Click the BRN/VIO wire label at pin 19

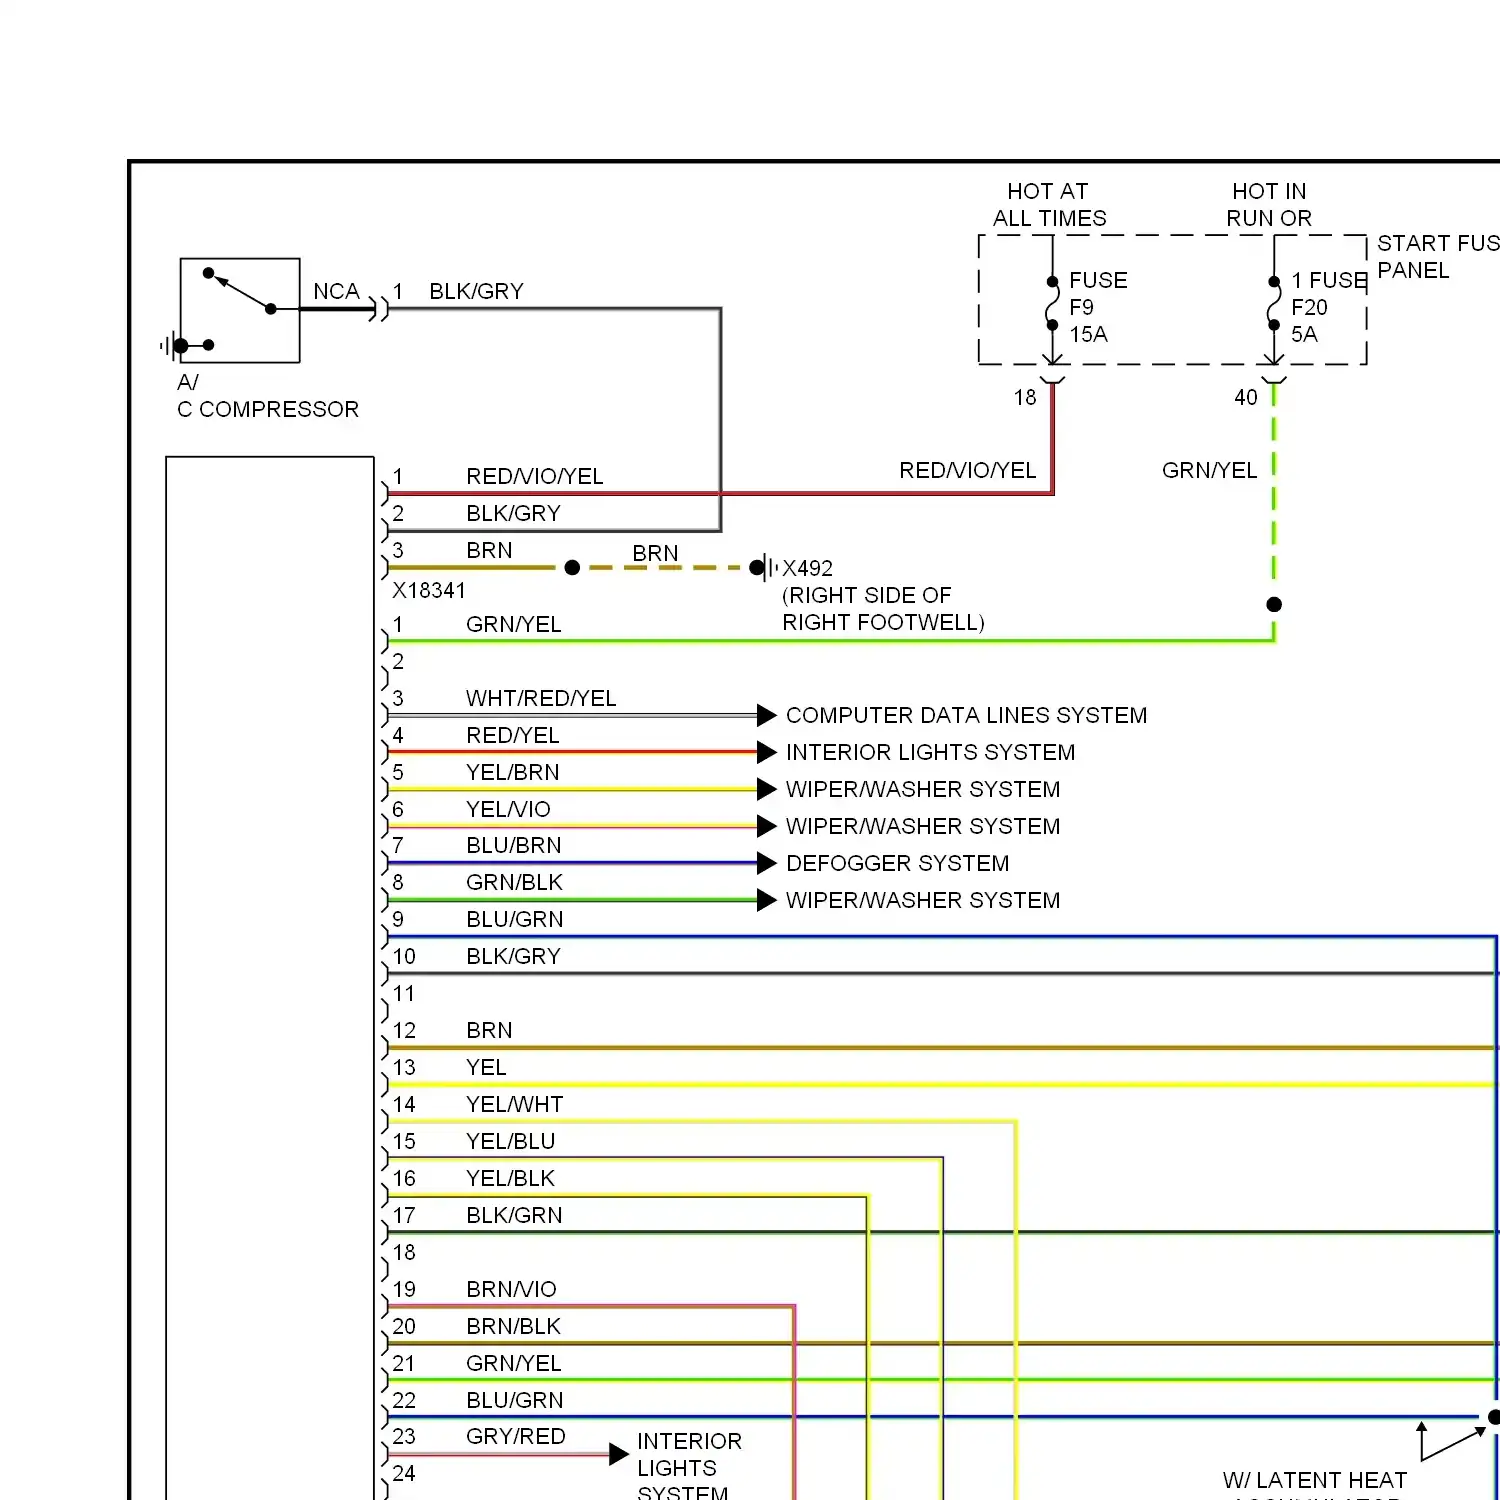pyautogui.click(x=511, y=1289)
